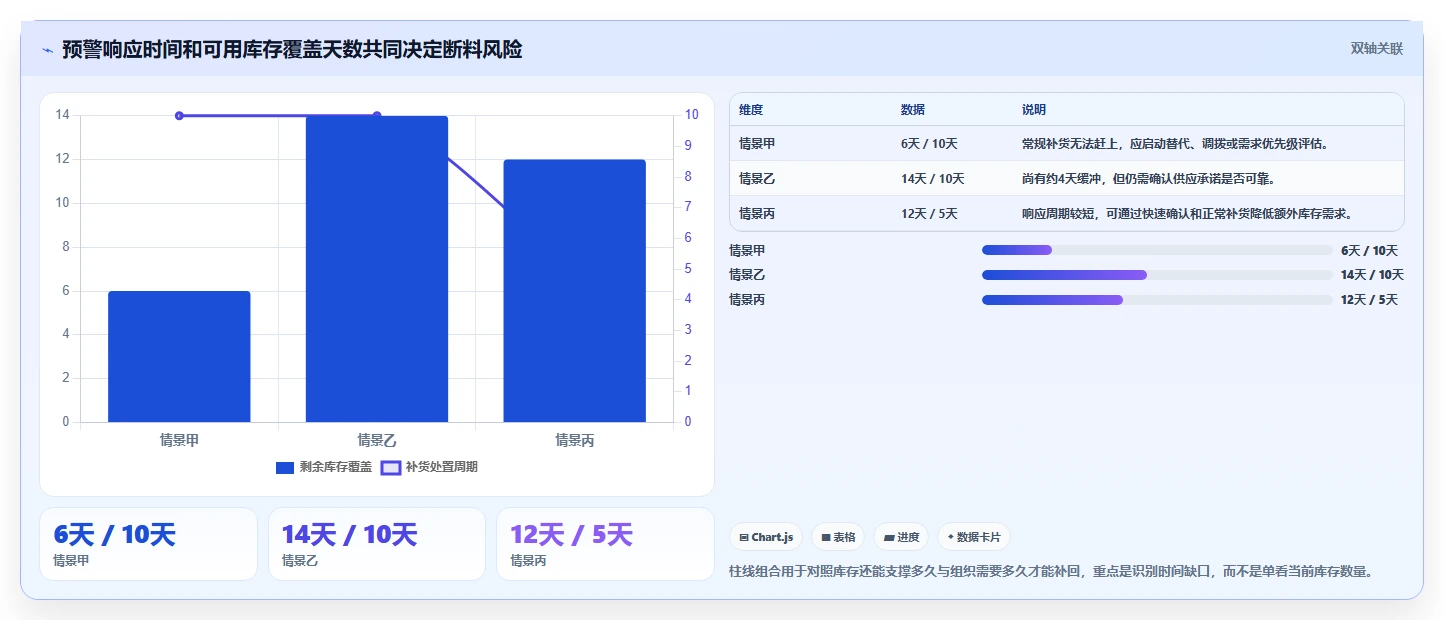
Task: Select the 情景甲 bar in chart
Action: coord(179,356)
